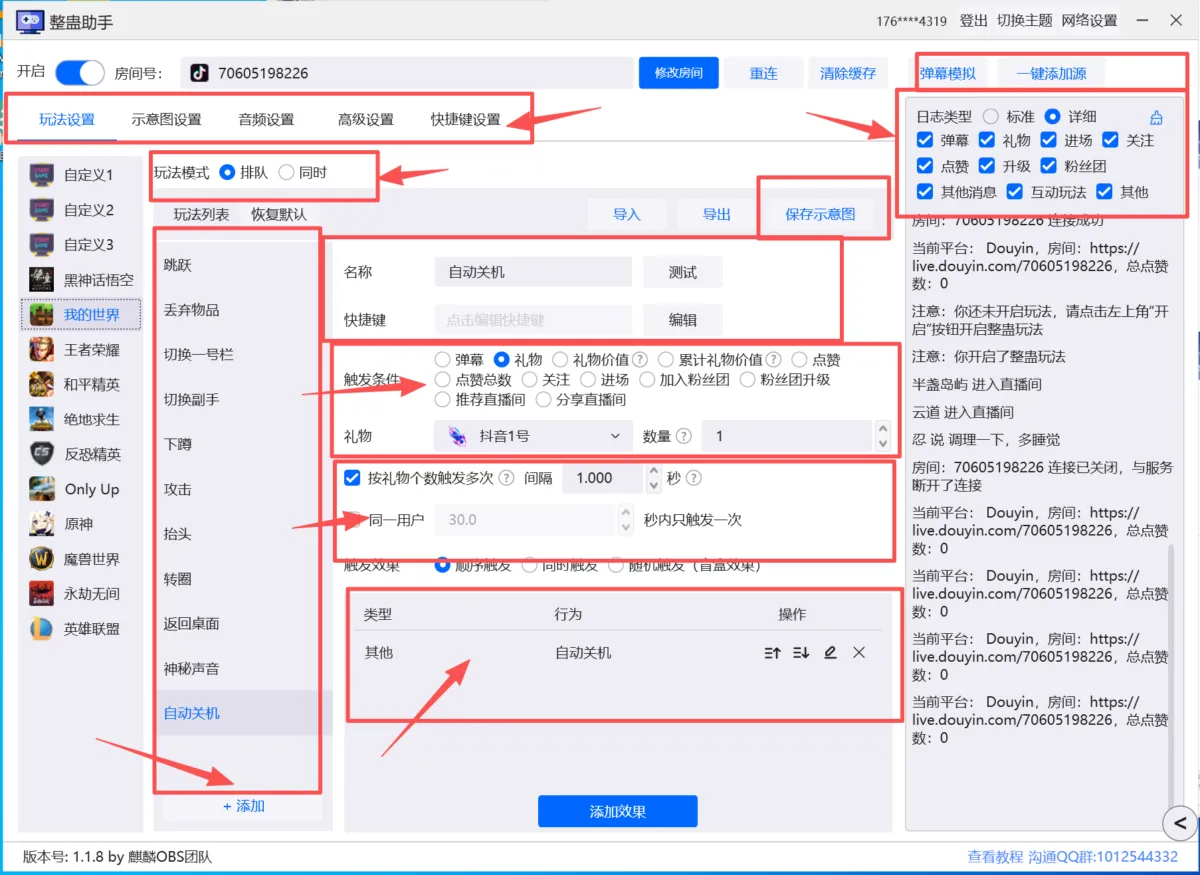Click the help icon next to 数量
Image resolution: width=1200 pixels, height=875 pixels.
[x=684, y=436]
